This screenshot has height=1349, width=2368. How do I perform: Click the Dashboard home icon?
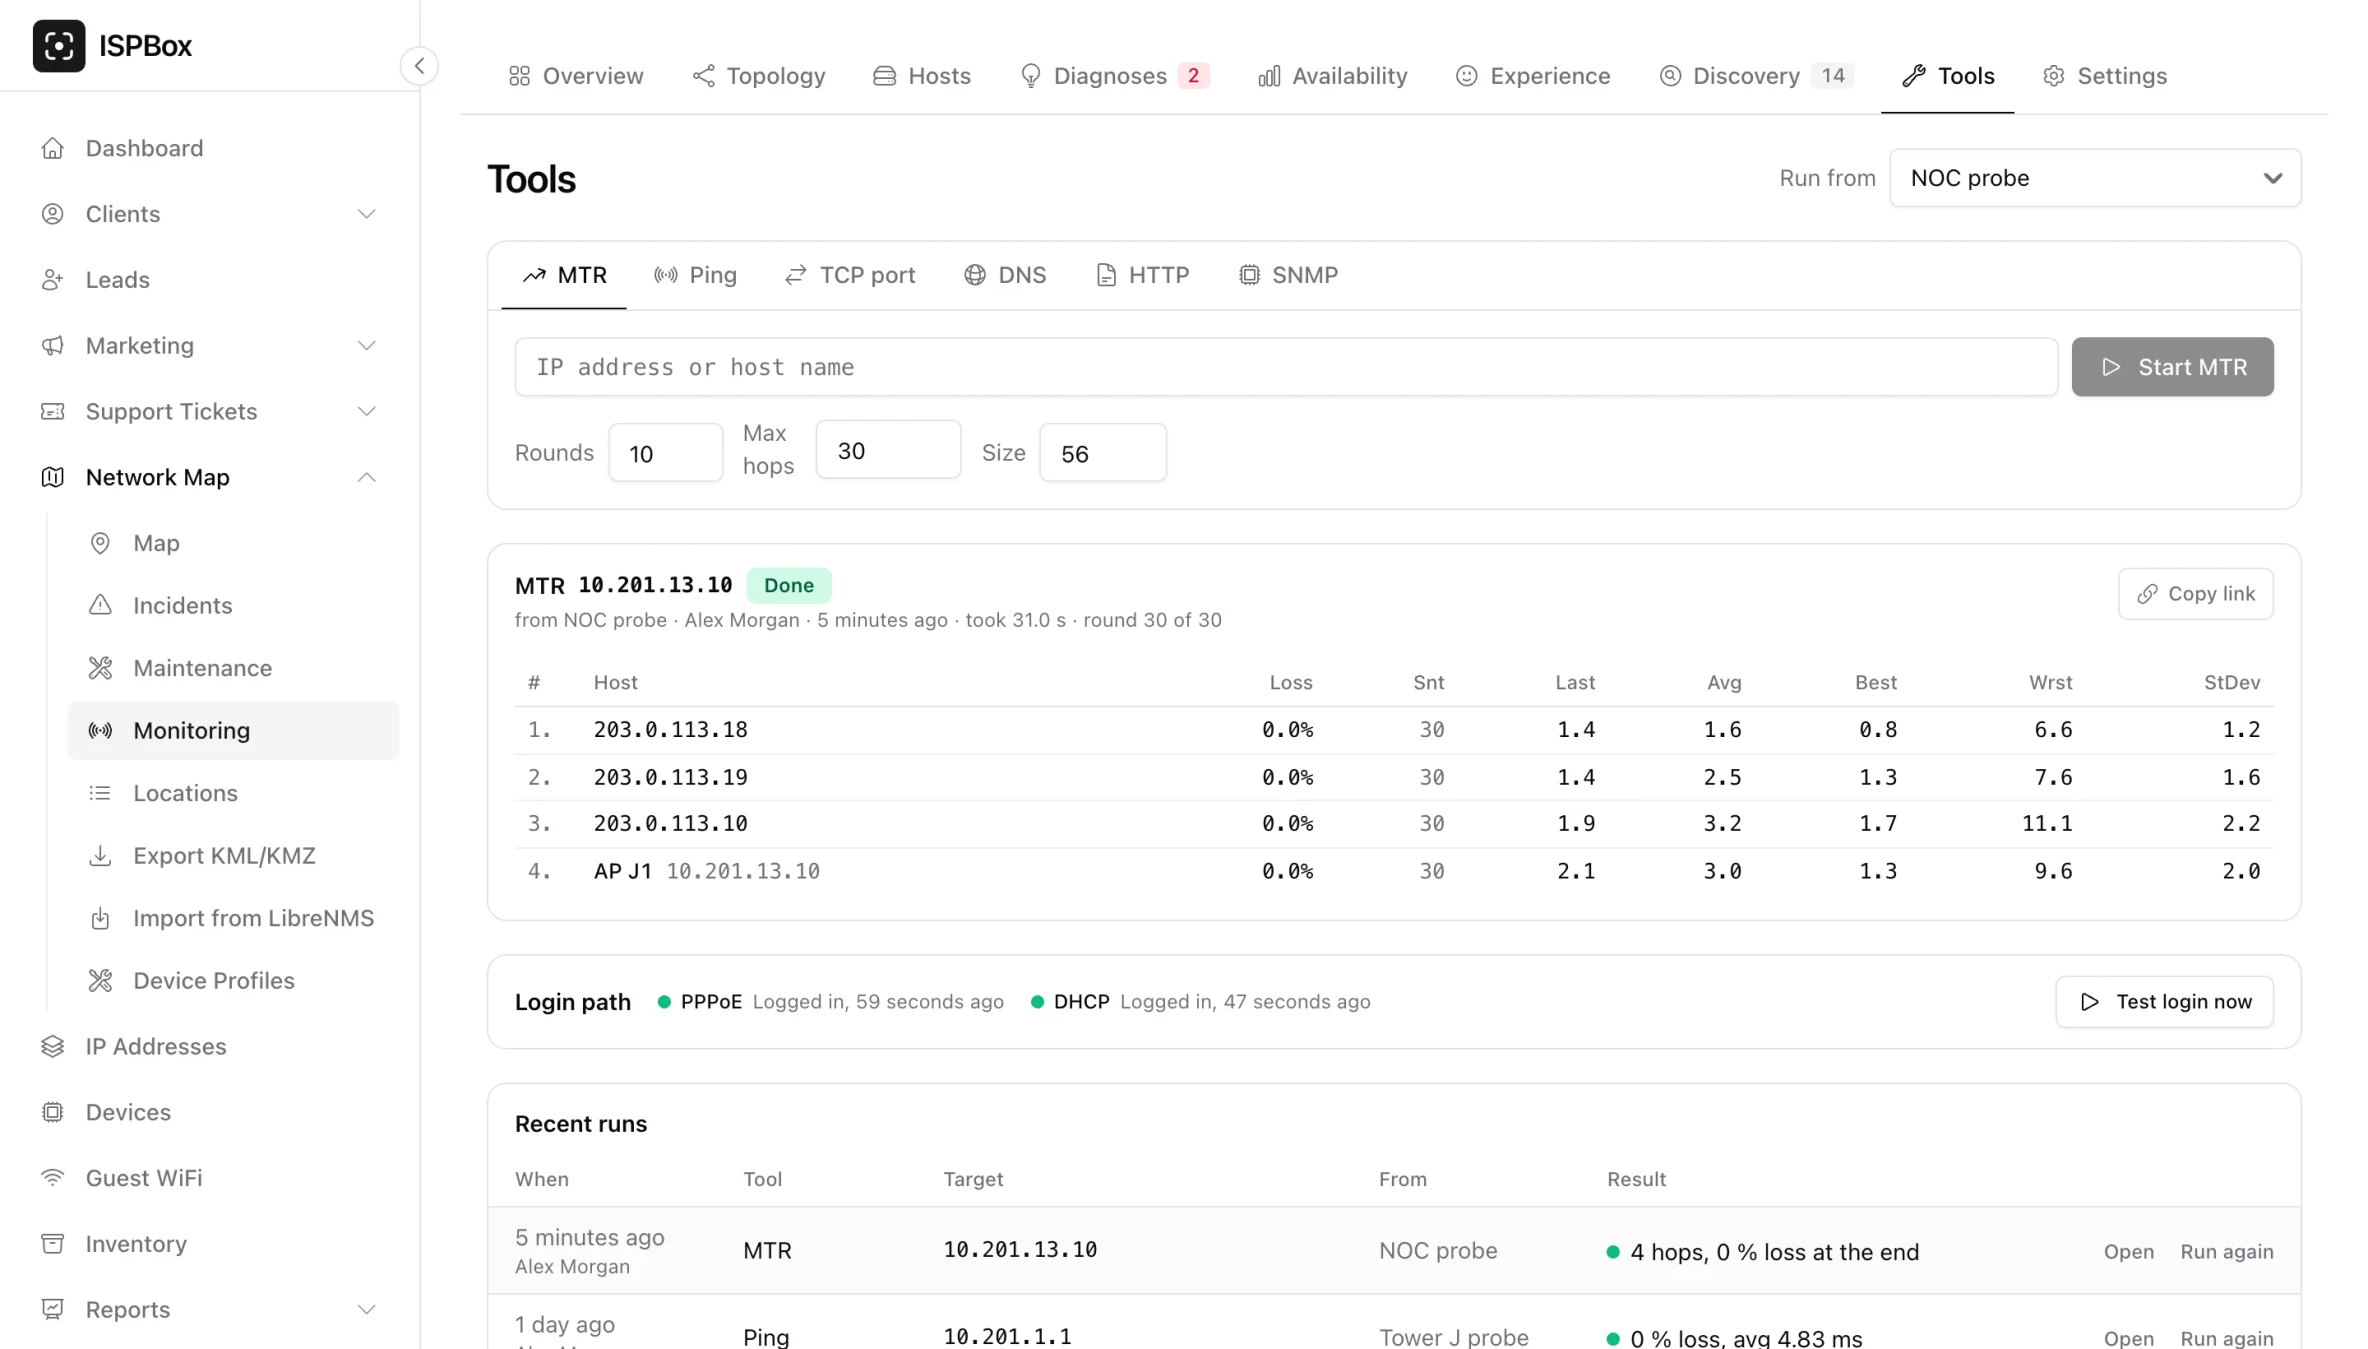[52, 148]
